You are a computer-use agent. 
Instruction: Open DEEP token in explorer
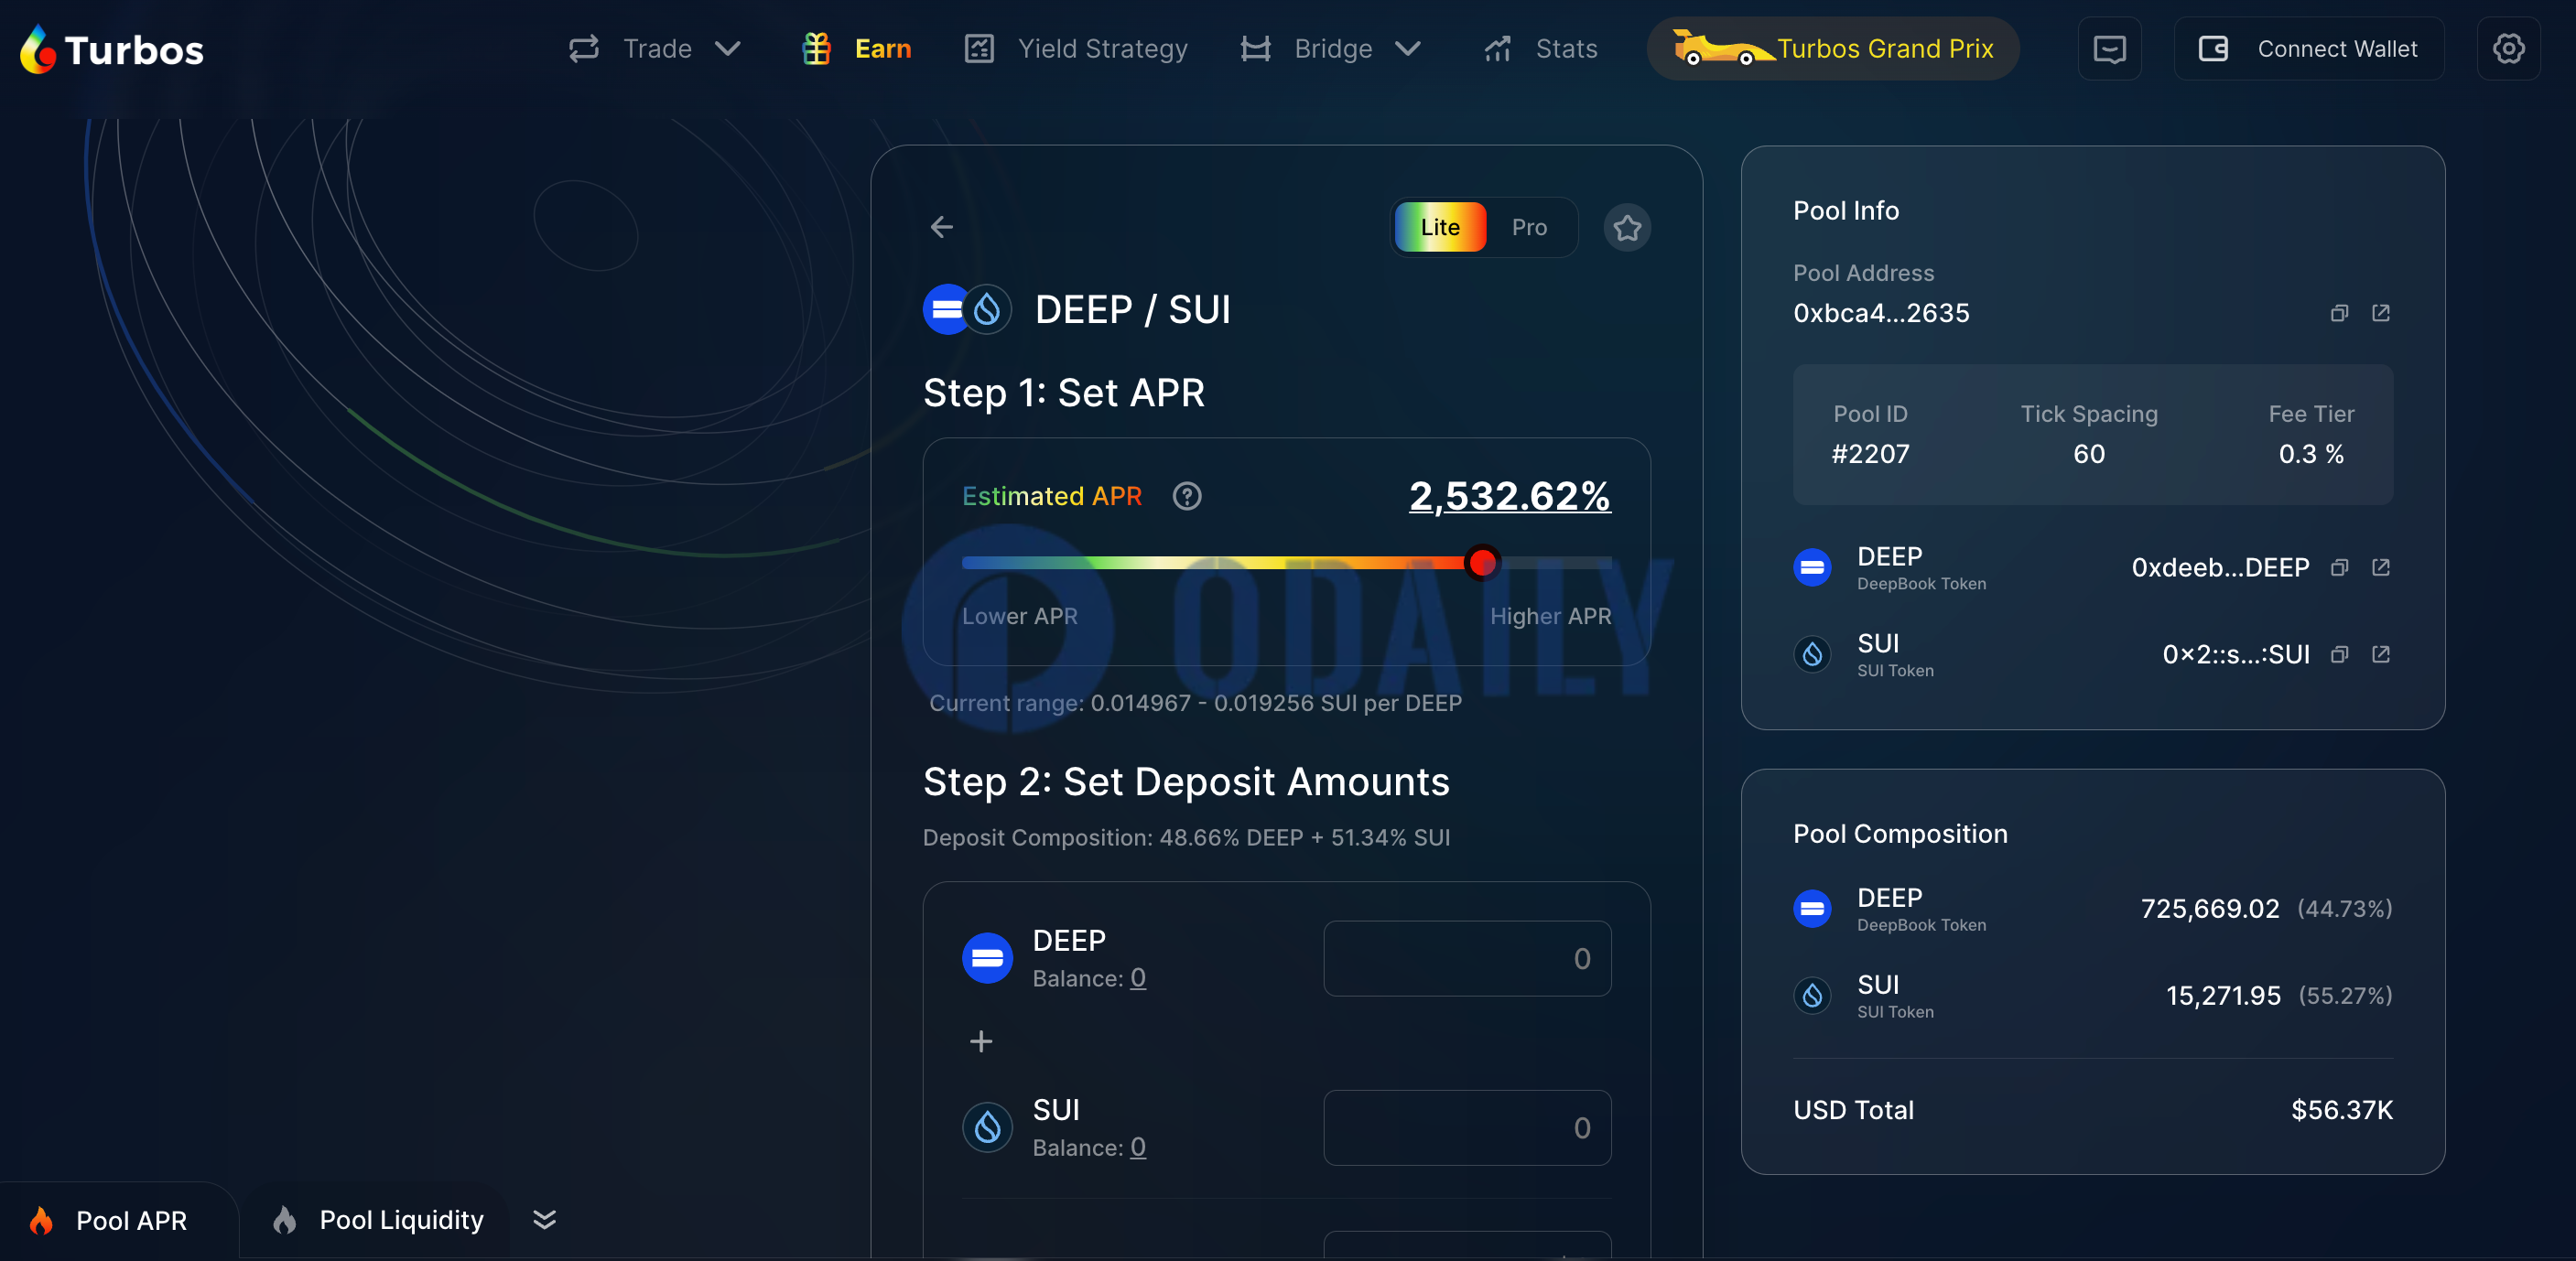click(x=2381, y=567)
